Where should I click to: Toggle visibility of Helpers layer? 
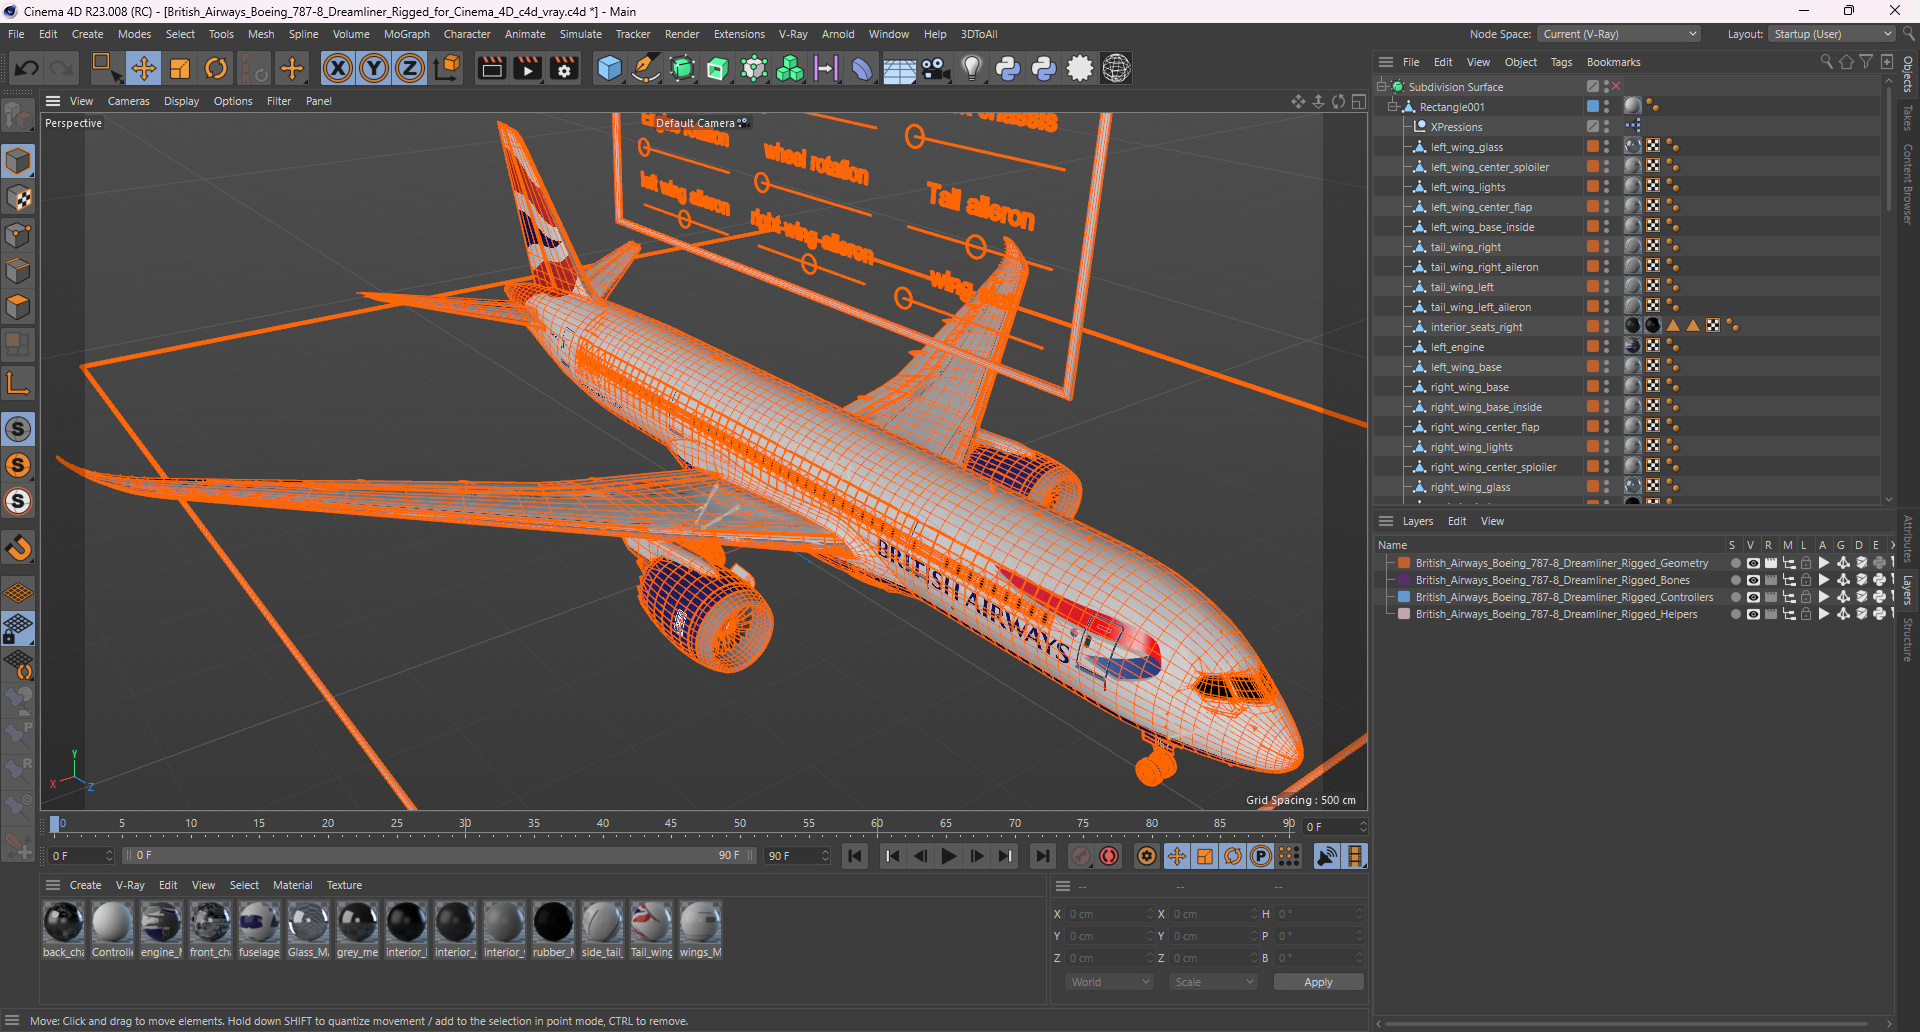coord(1752,614)
